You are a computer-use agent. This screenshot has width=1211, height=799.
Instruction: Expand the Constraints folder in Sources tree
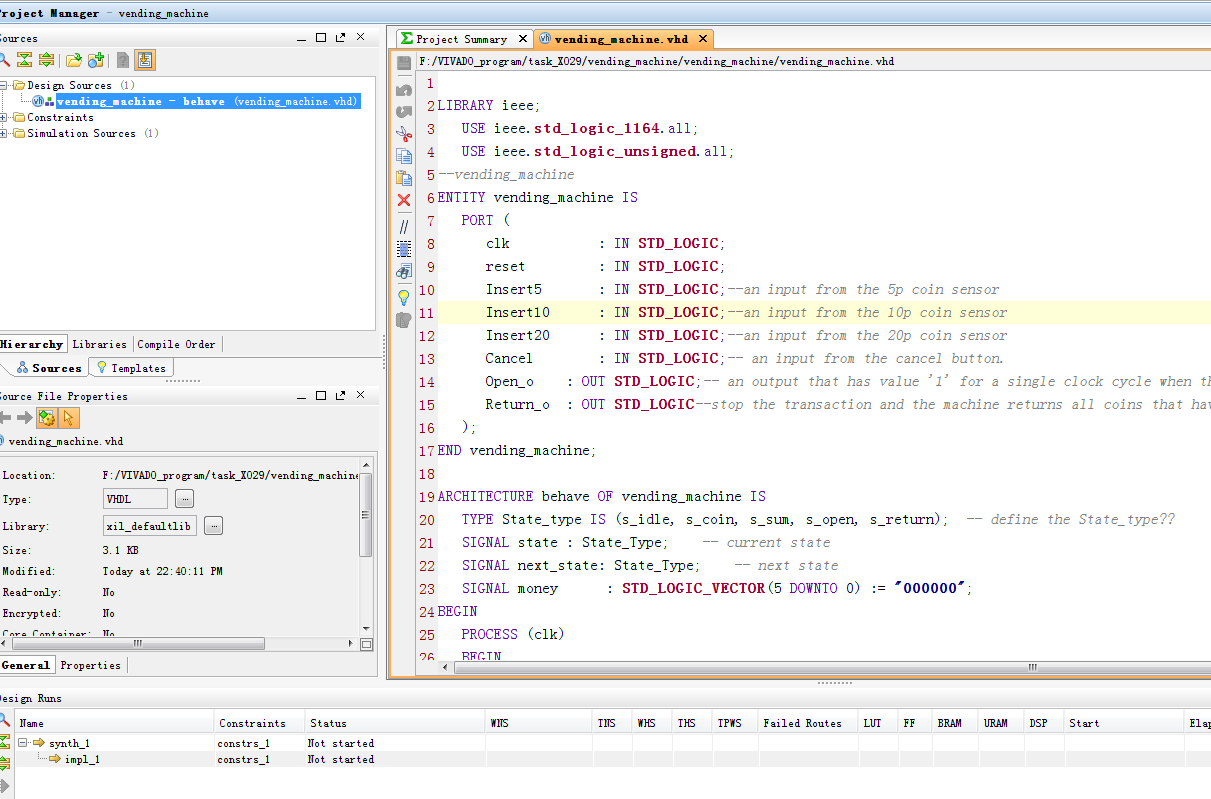pos(4,117)
